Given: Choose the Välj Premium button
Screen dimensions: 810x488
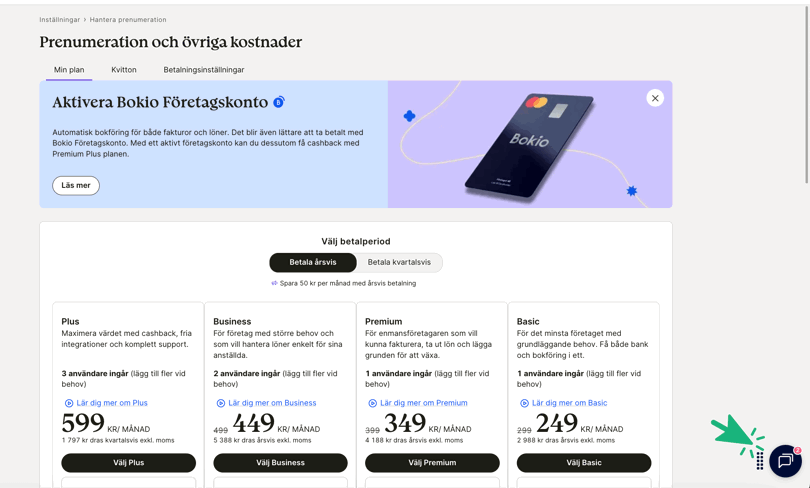Looking at the screenshot, I should [432, 463].
